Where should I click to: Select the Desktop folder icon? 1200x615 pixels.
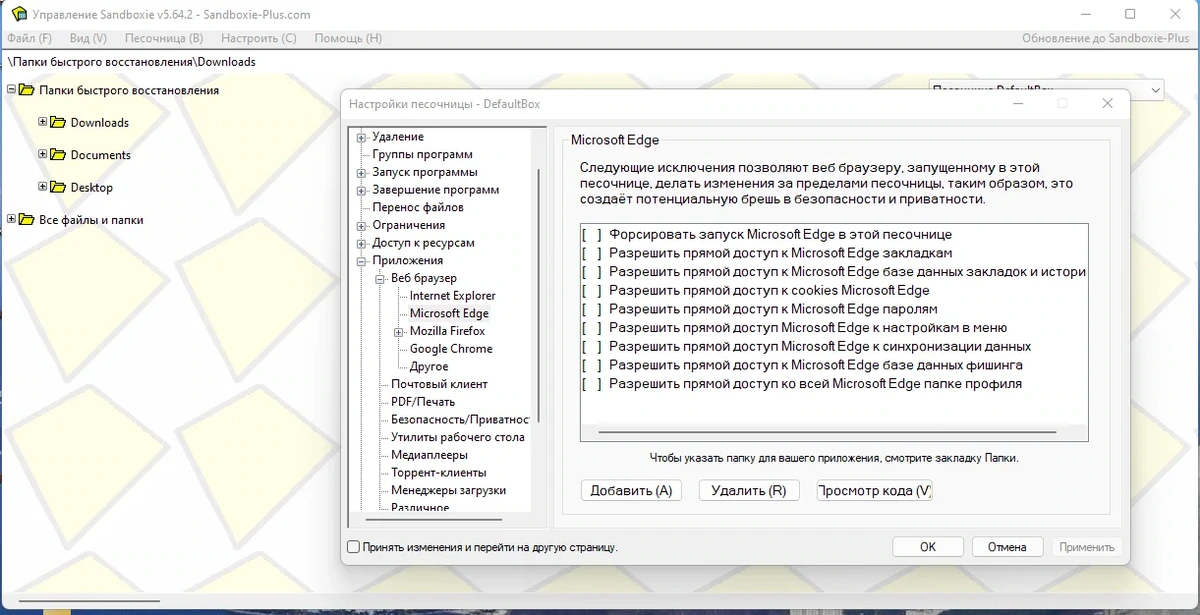tap(59, 187)
